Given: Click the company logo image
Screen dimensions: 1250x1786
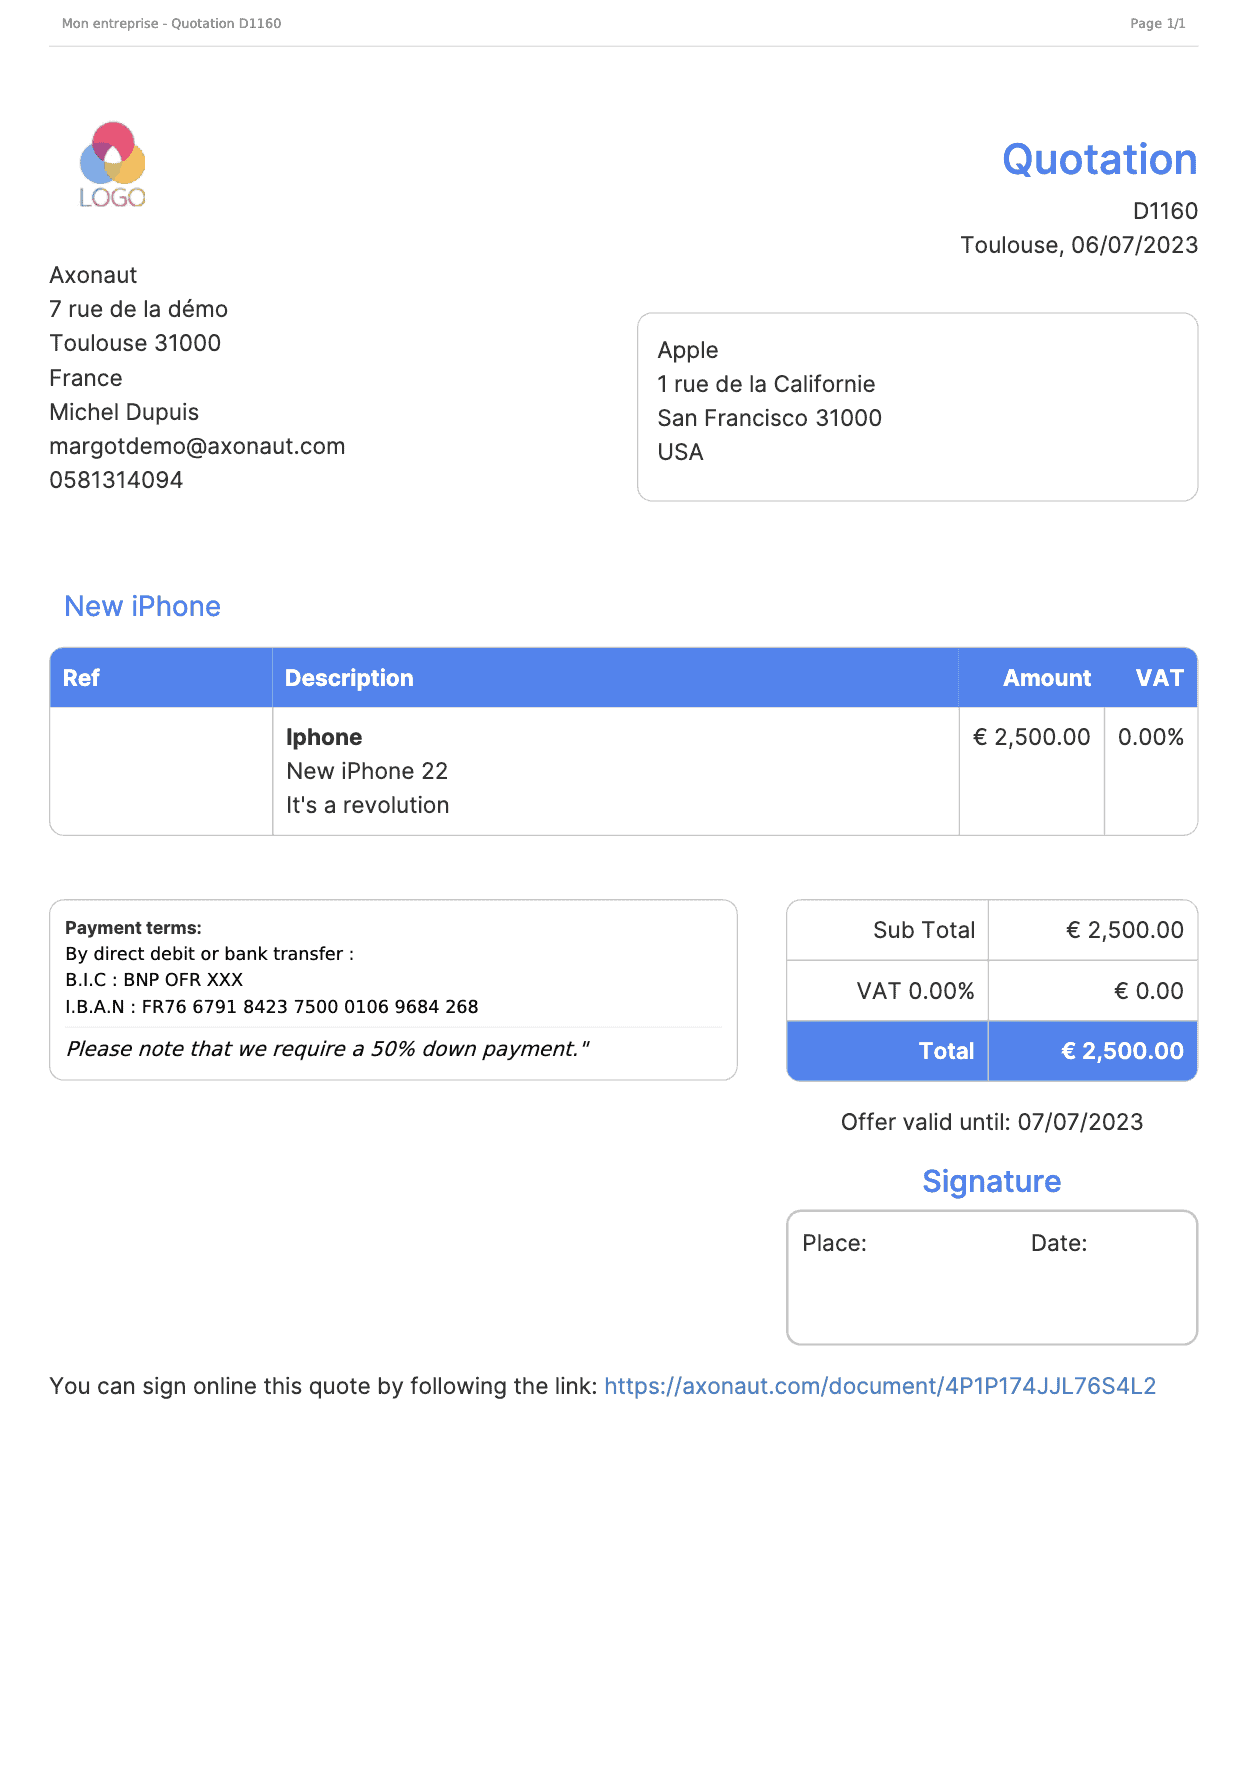Looking at the screenshot, I should pos(112,165).
